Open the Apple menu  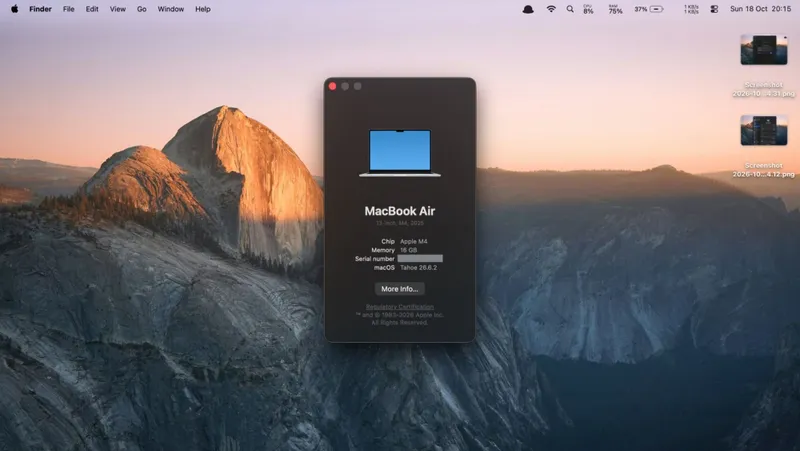click(15, 9)
